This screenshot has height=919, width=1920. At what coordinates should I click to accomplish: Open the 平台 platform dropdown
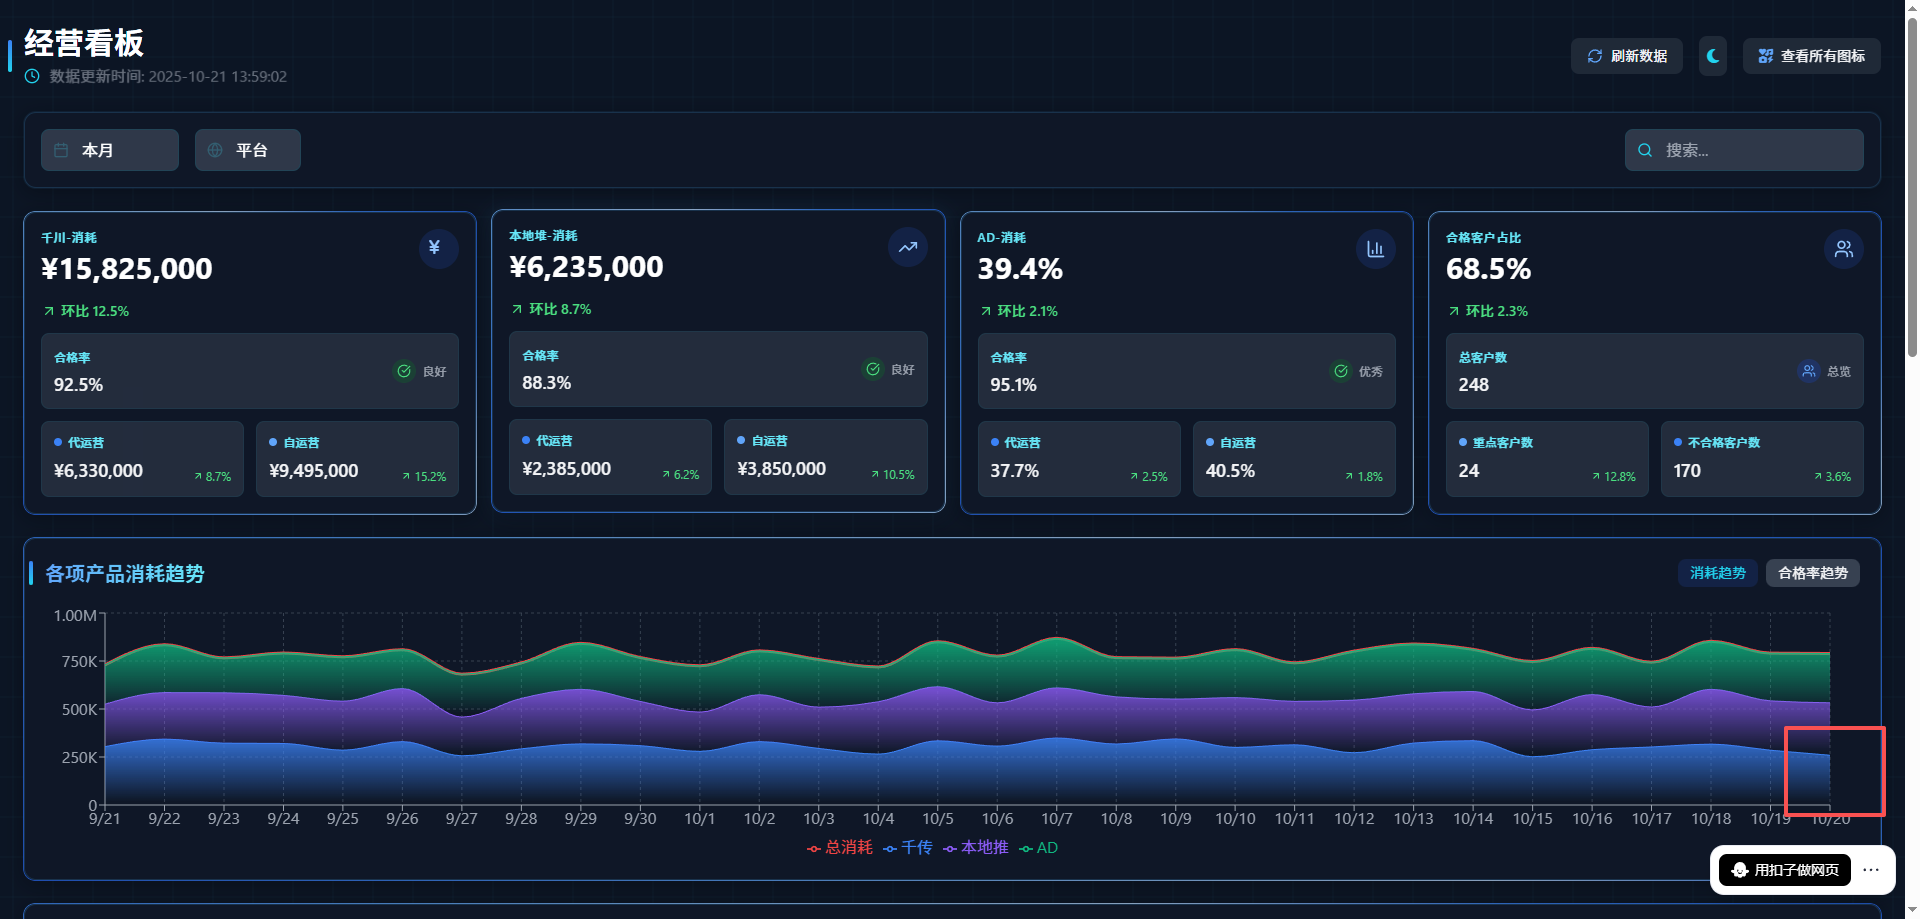coord(248,150)
